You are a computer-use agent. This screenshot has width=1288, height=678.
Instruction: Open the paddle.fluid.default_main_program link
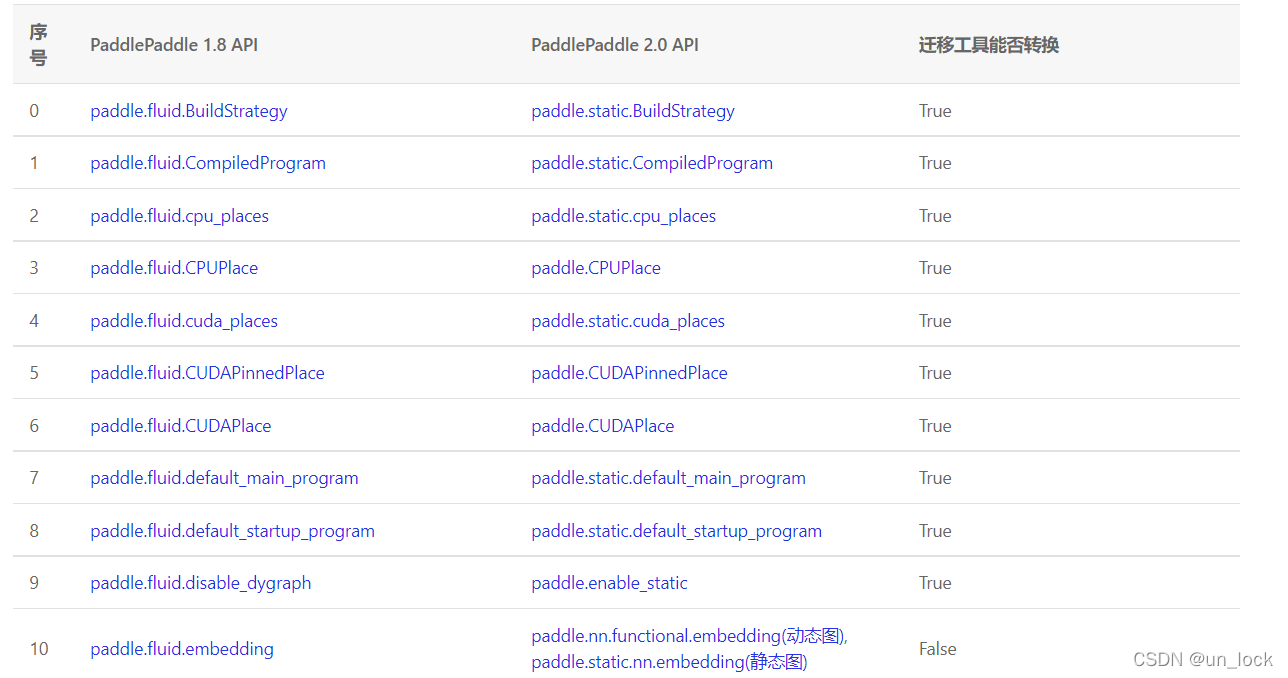[x=224, y=478]
